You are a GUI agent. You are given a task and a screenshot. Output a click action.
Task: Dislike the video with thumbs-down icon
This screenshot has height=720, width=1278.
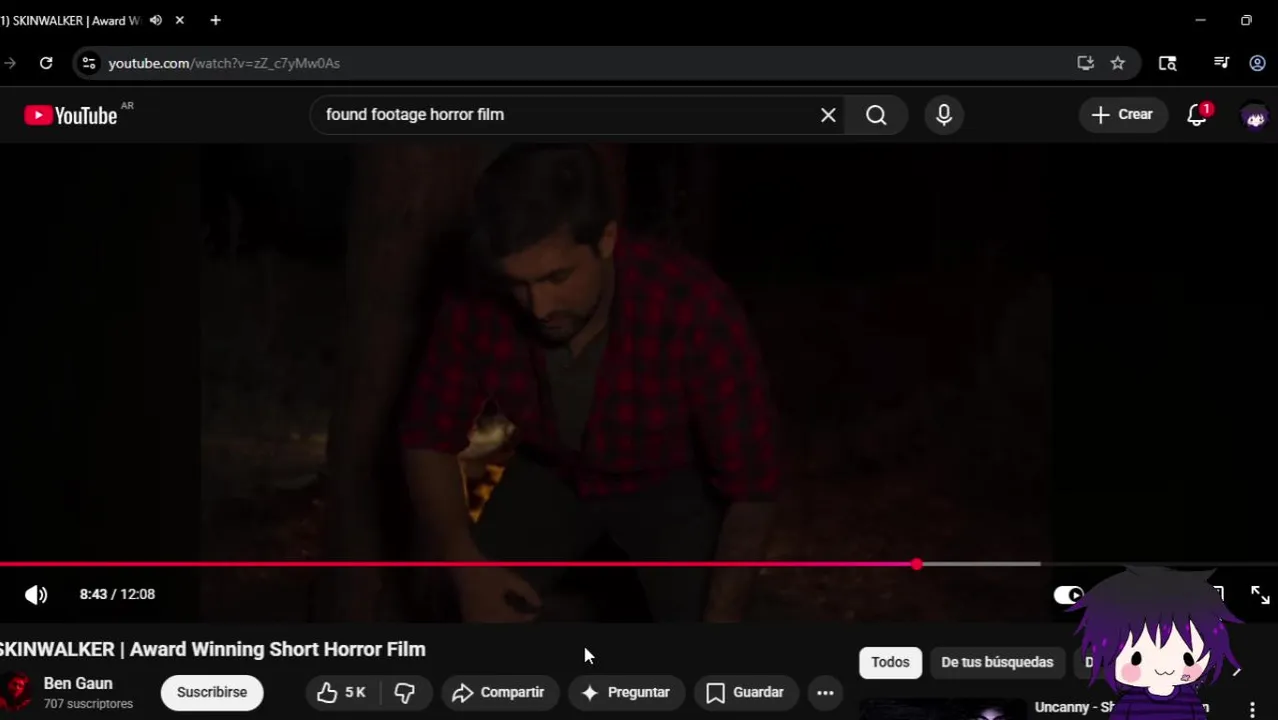point(405,692)
